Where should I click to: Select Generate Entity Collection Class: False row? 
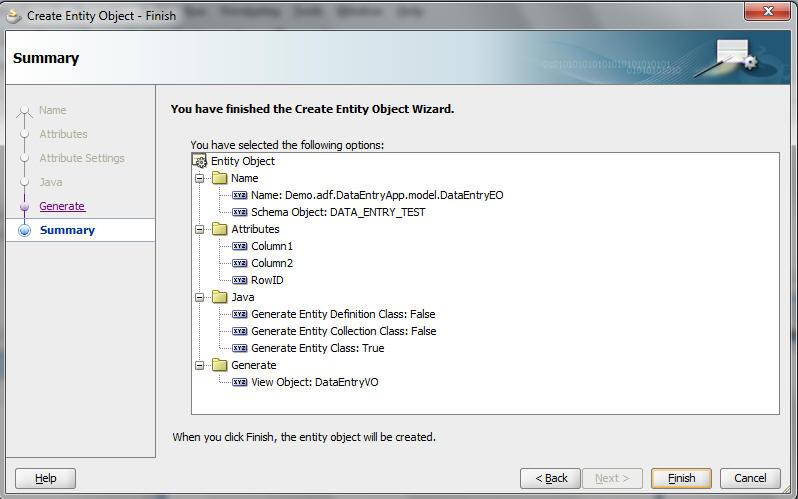click(x=344, y=331)
